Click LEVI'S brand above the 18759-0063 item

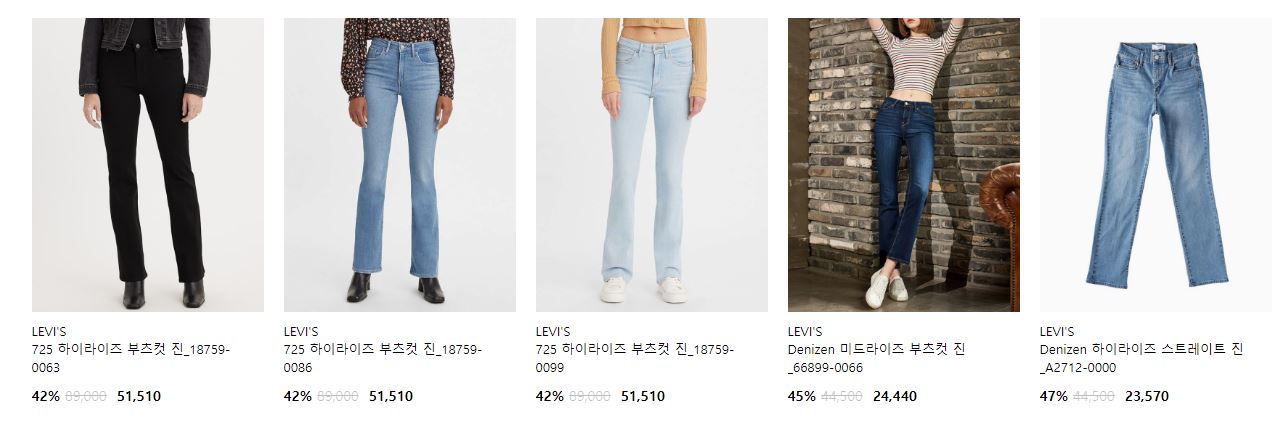click(x=49, y=332)
